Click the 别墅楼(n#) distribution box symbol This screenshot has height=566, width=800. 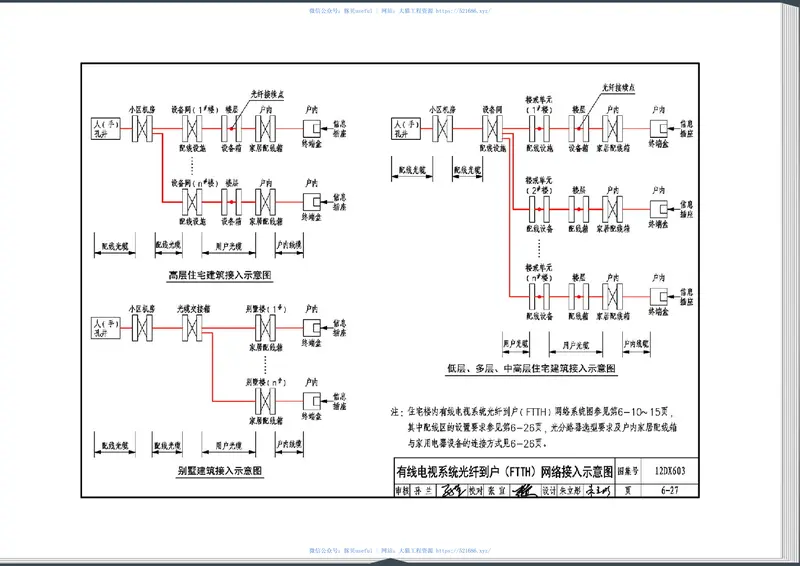coord(266,400)
